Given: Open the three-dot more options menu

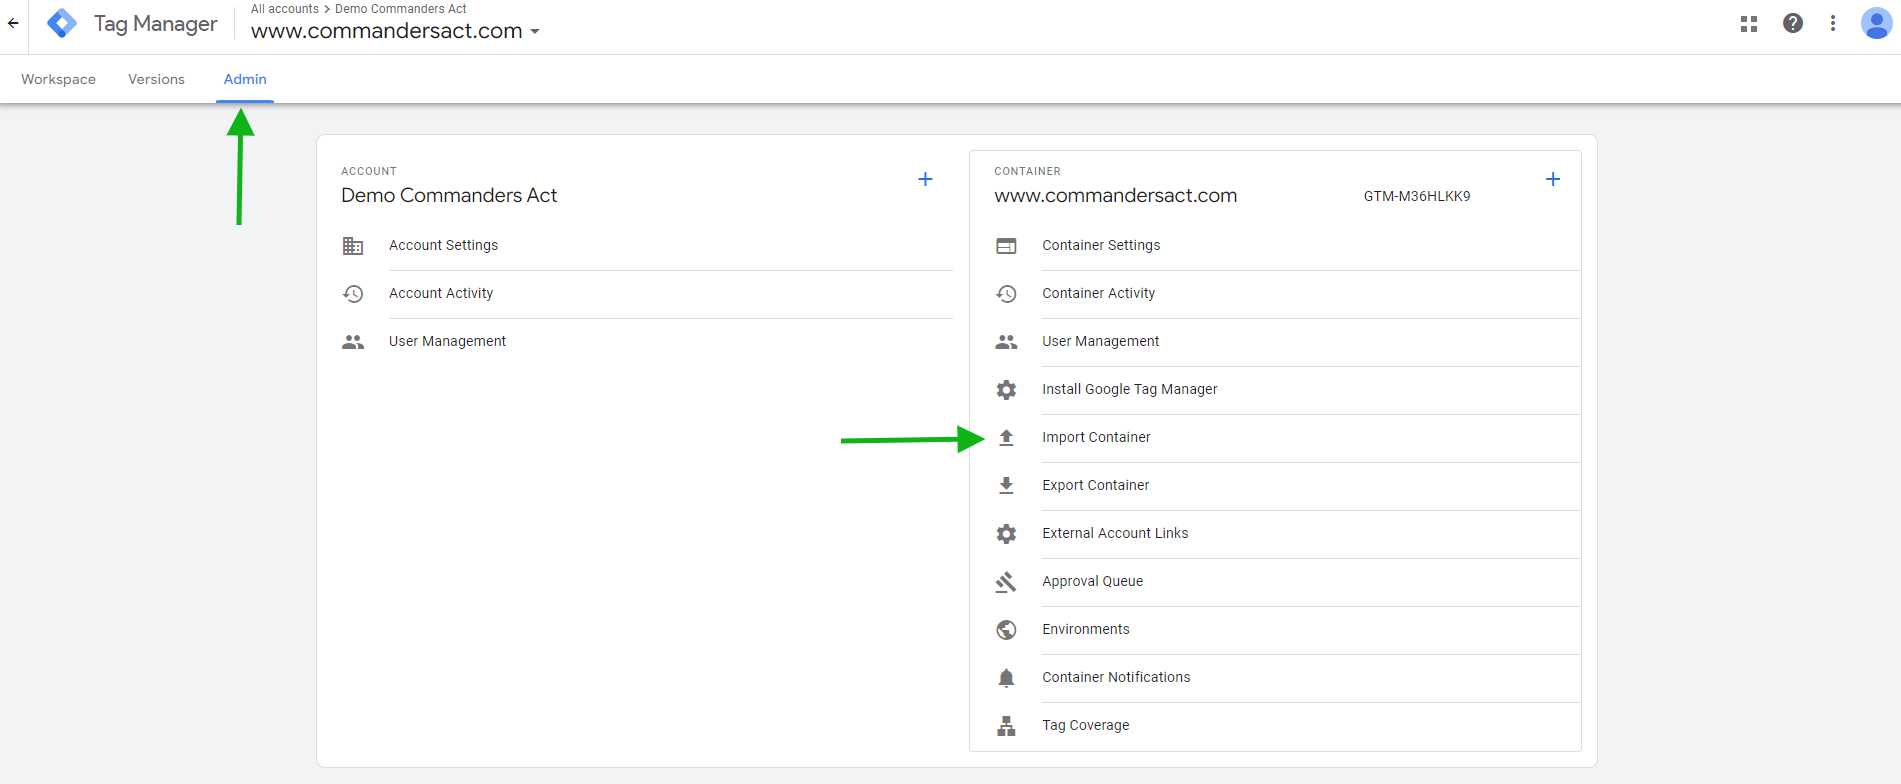Looking at the screenshot, I should [1833, 24].
